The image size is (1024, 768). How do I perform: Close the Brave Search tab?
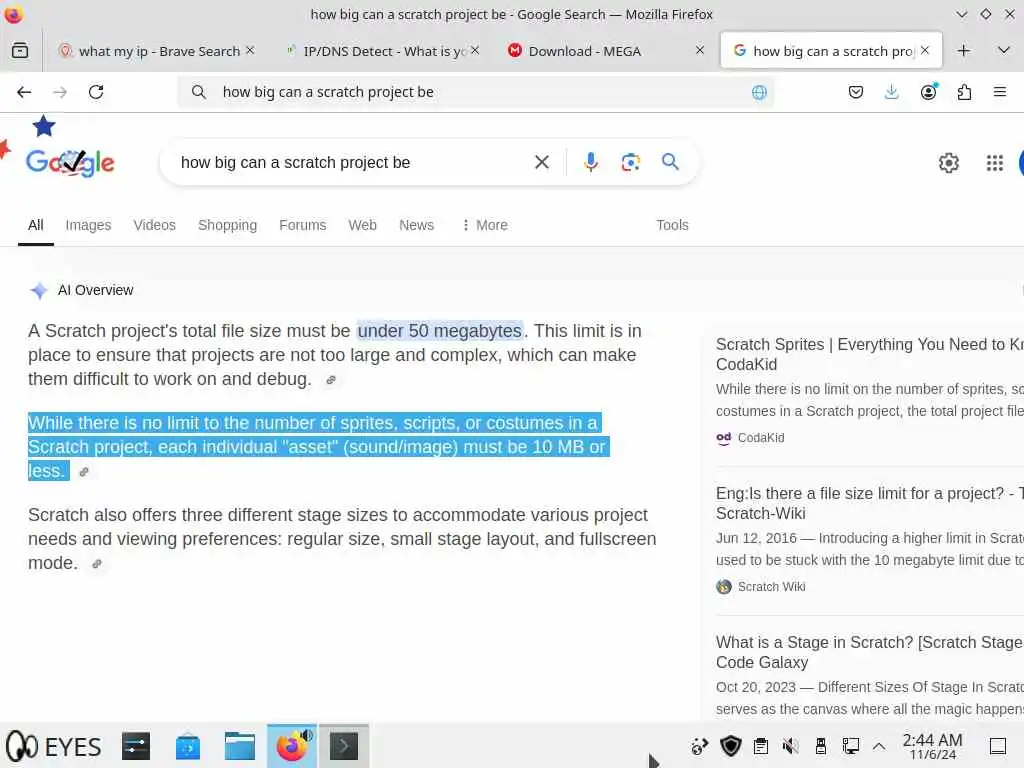coord(249,50)
